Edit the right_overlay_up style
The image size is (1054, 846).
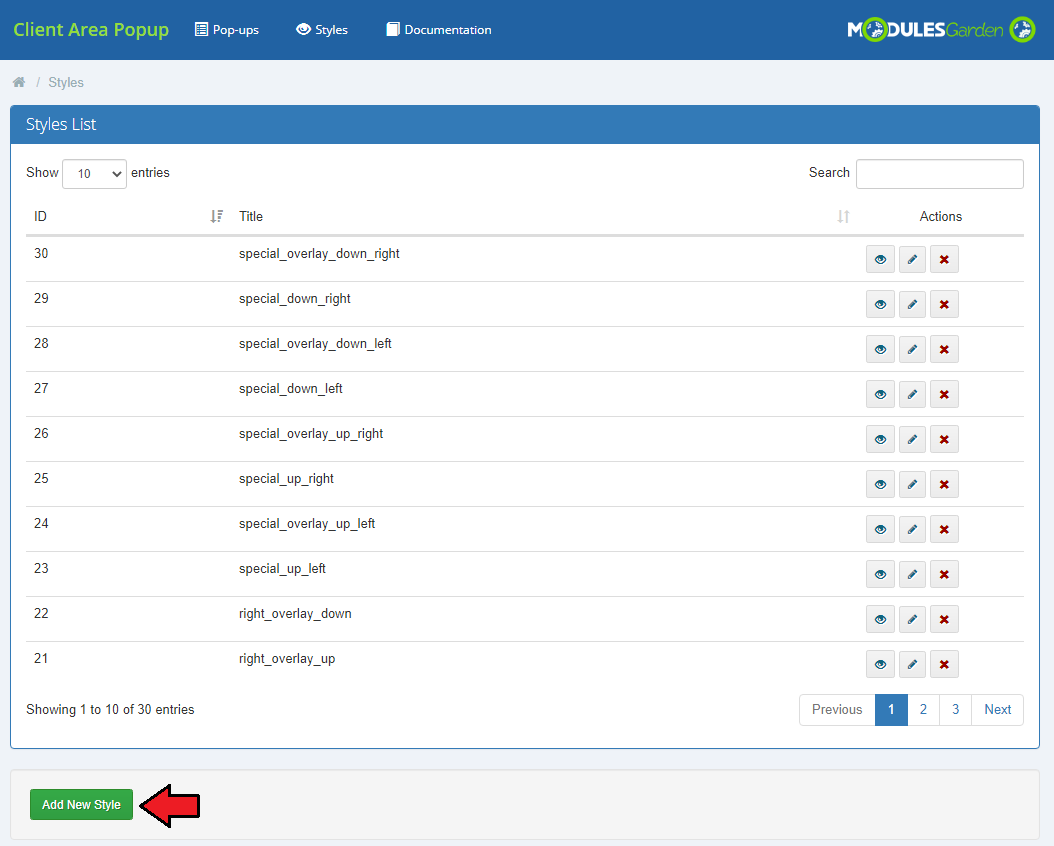pos(912,665)
